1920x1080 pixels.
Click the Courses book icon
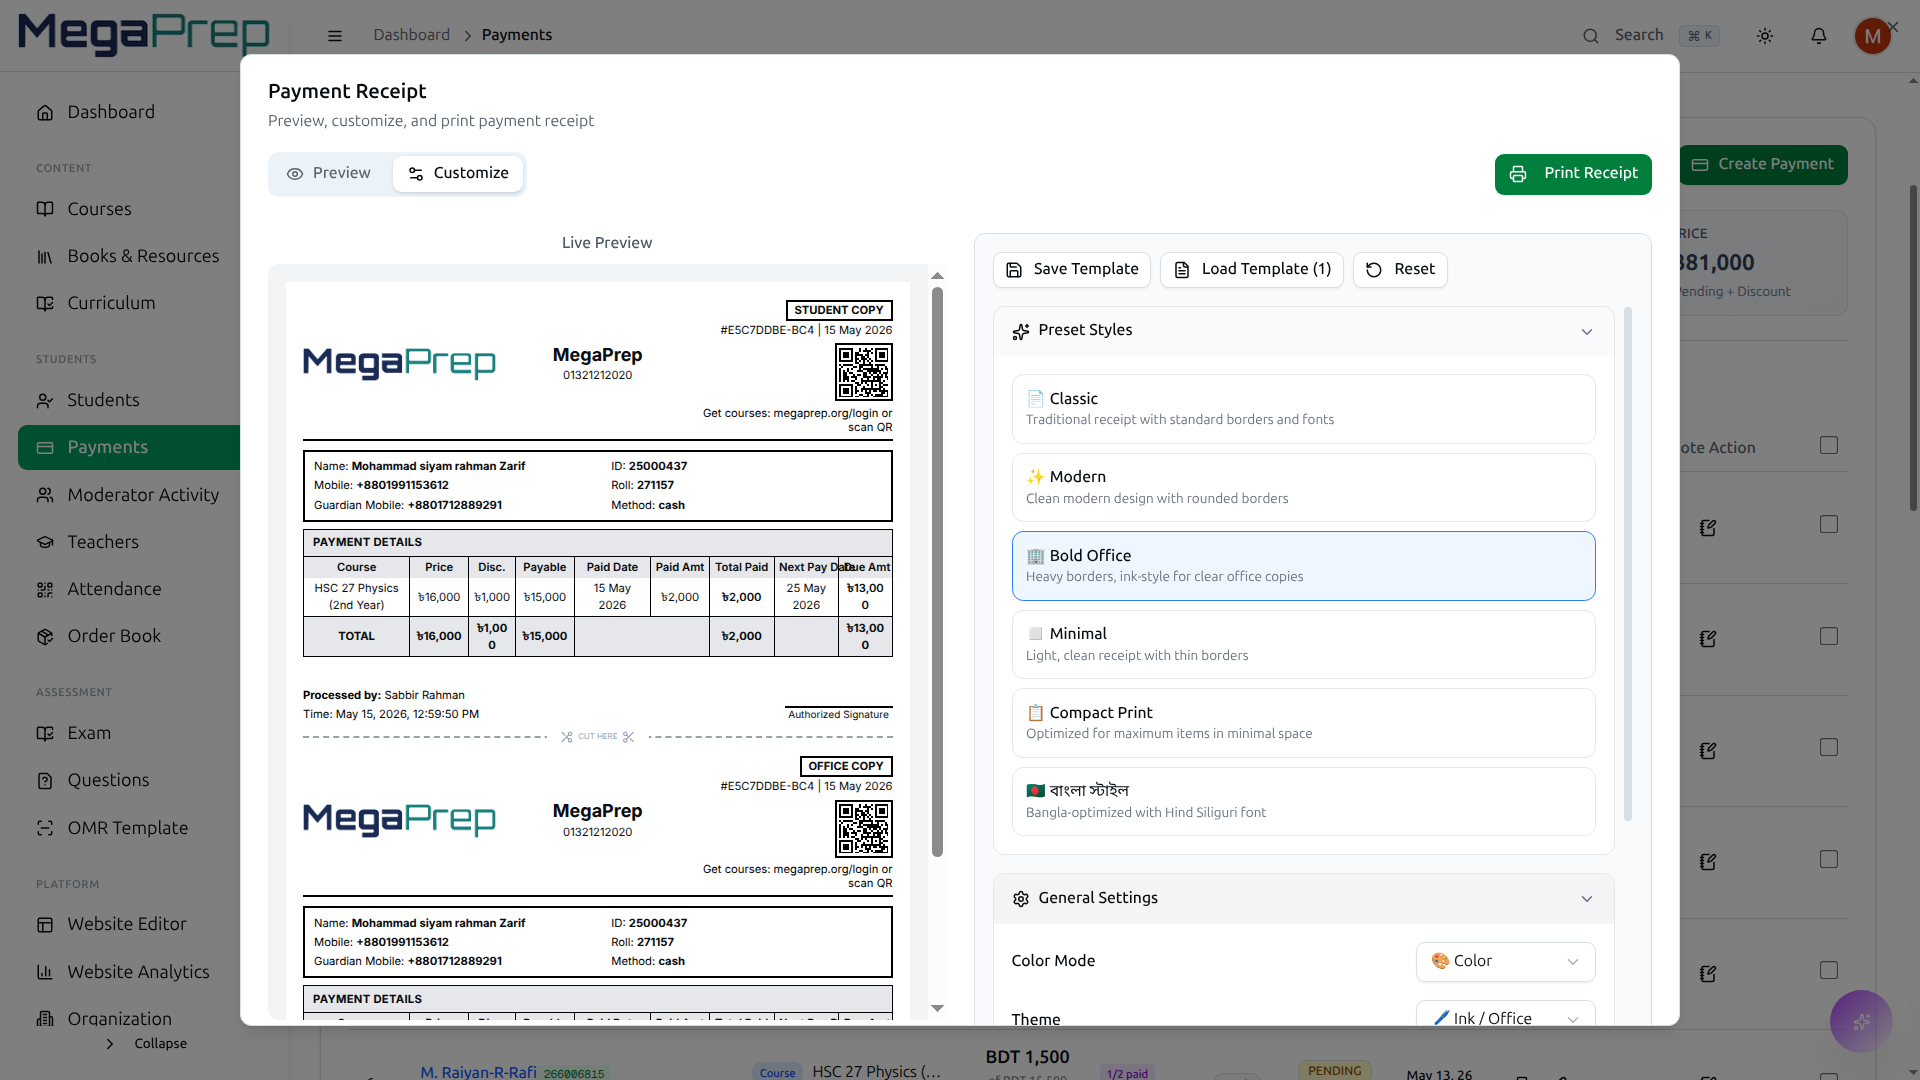coord(45,209)
